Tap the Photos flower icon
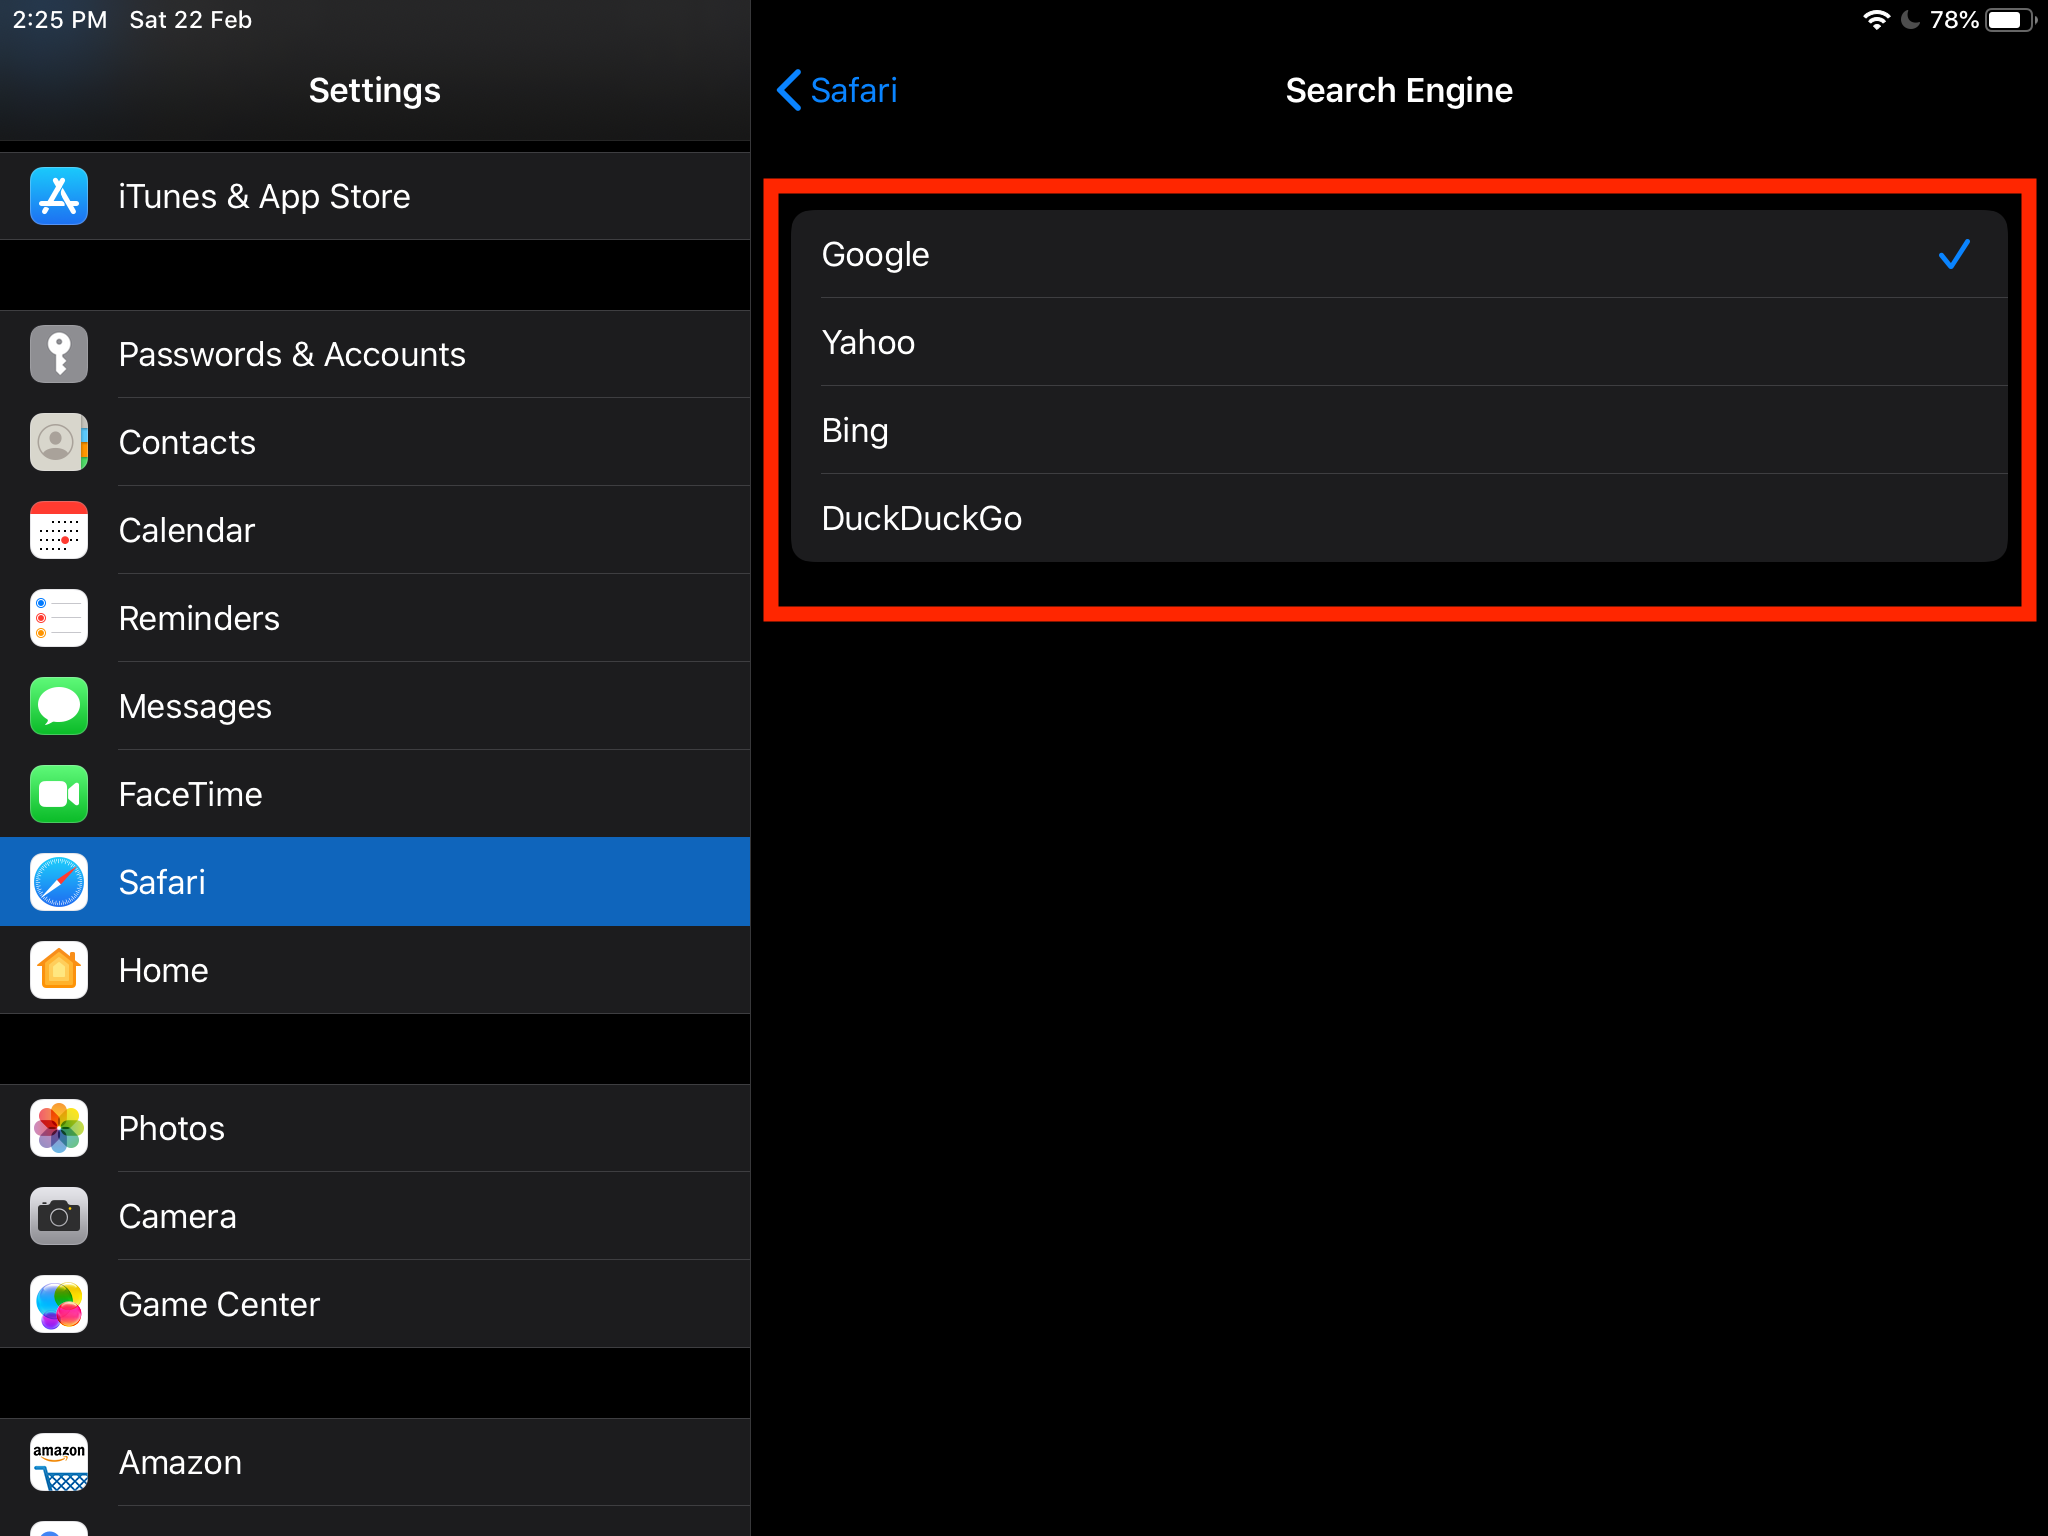2048x1536 pixels. tap(59, 1128)
